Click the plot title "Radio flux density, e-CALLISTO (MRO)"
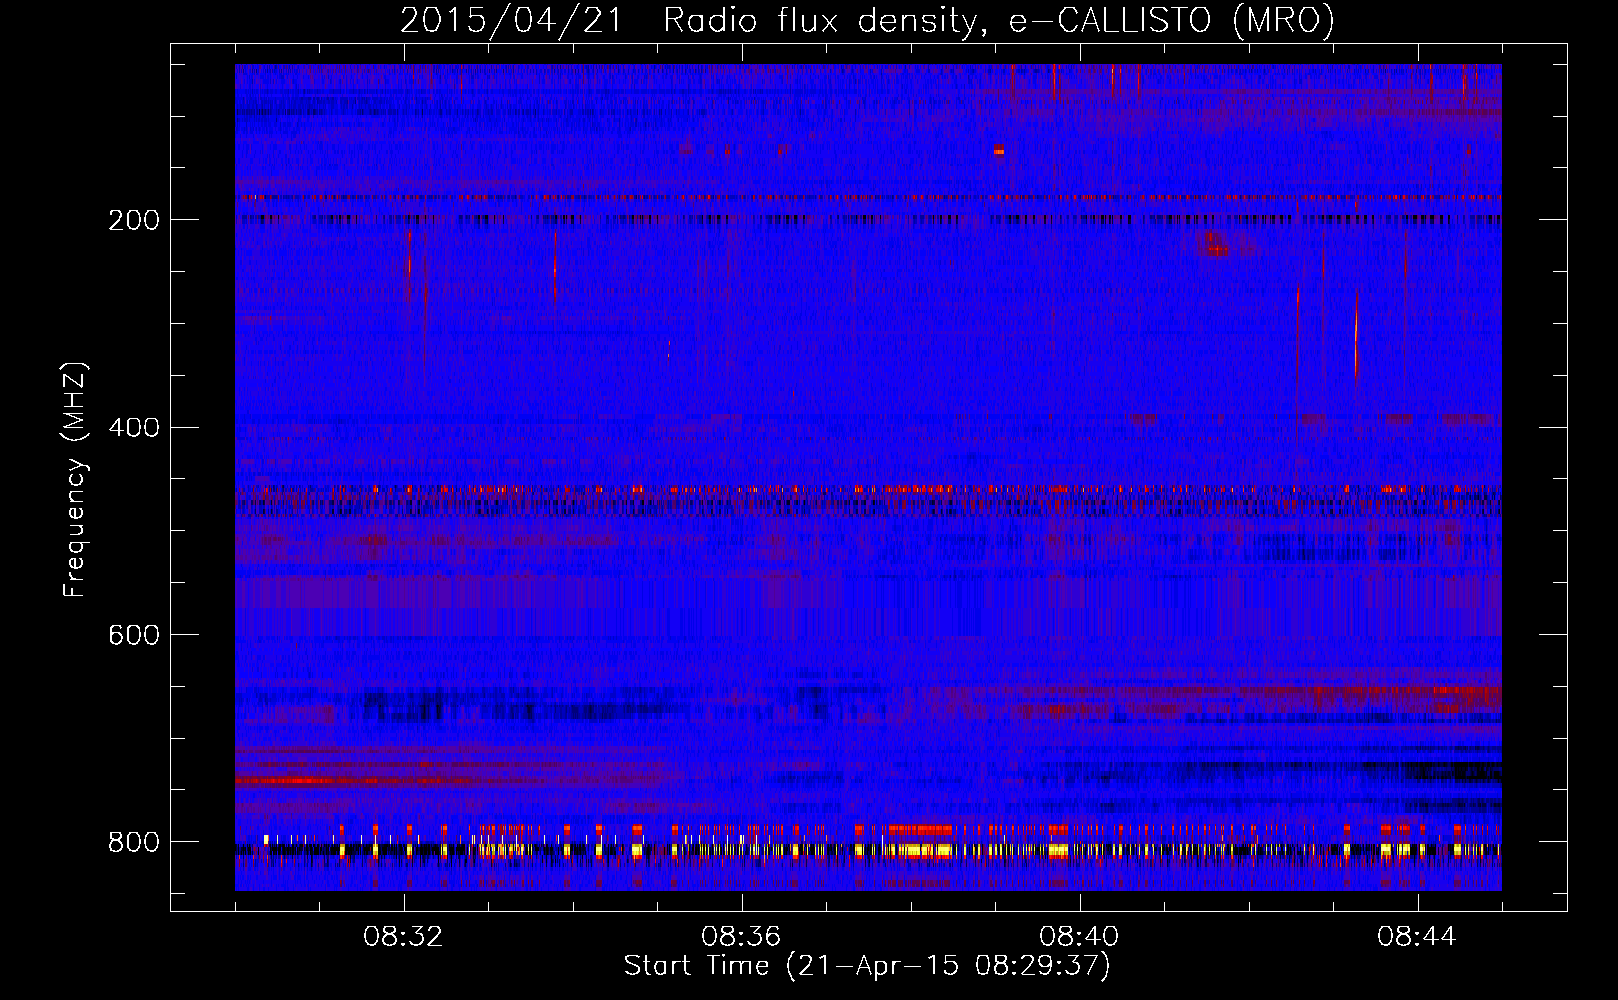The height and width of the screenshot is (1000, 1618). (x=999, y=20)
